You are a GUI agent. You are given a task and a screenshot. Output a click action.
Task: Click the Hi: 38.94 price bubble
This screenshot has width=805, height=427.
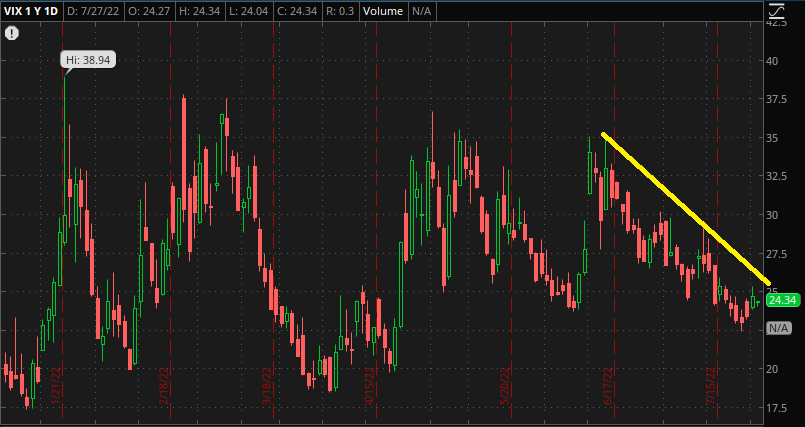click(x=88, y=60)
